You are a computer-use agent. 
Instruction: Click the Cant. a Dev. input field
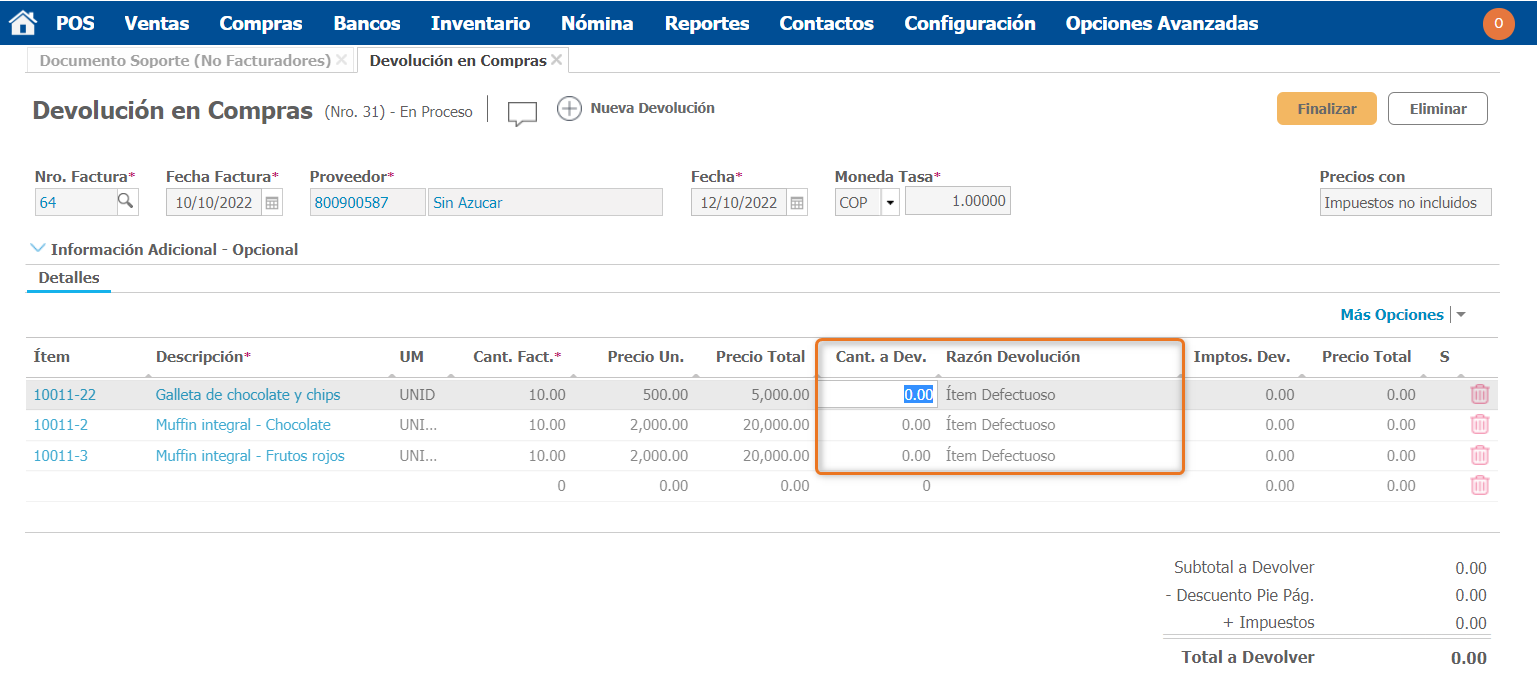point(878,395)
